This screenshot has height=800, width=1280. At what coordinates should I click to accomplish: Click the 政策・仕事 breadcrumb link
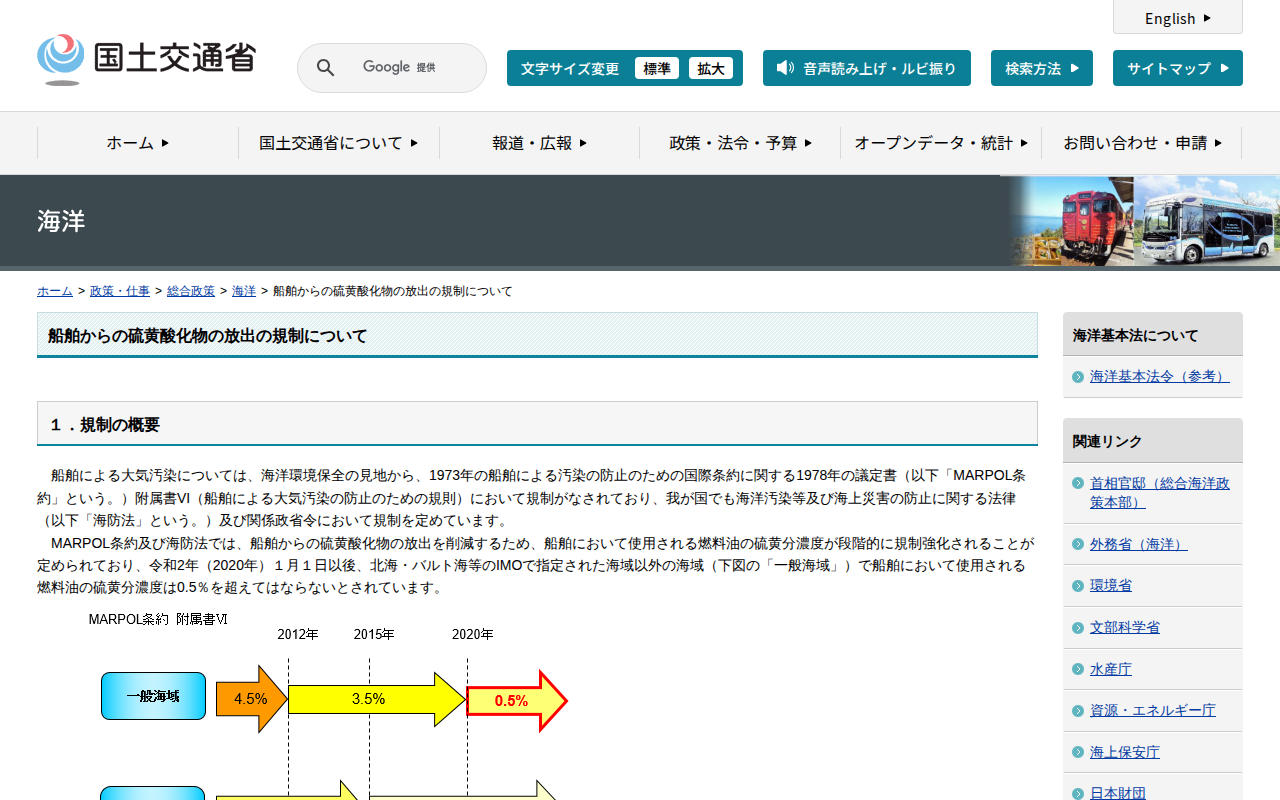point(120,291)
